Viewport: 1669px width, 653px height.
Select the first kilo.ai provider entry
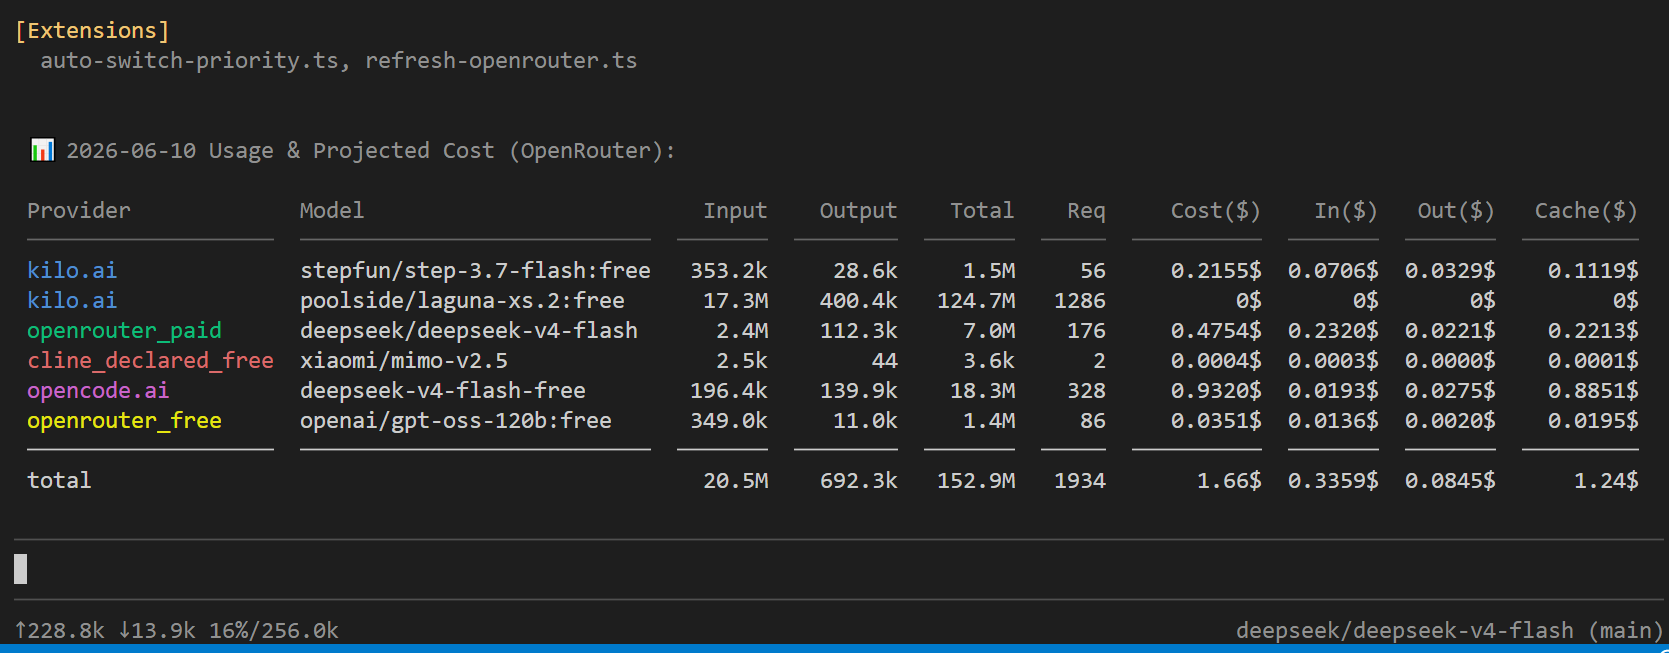point(72,270)
